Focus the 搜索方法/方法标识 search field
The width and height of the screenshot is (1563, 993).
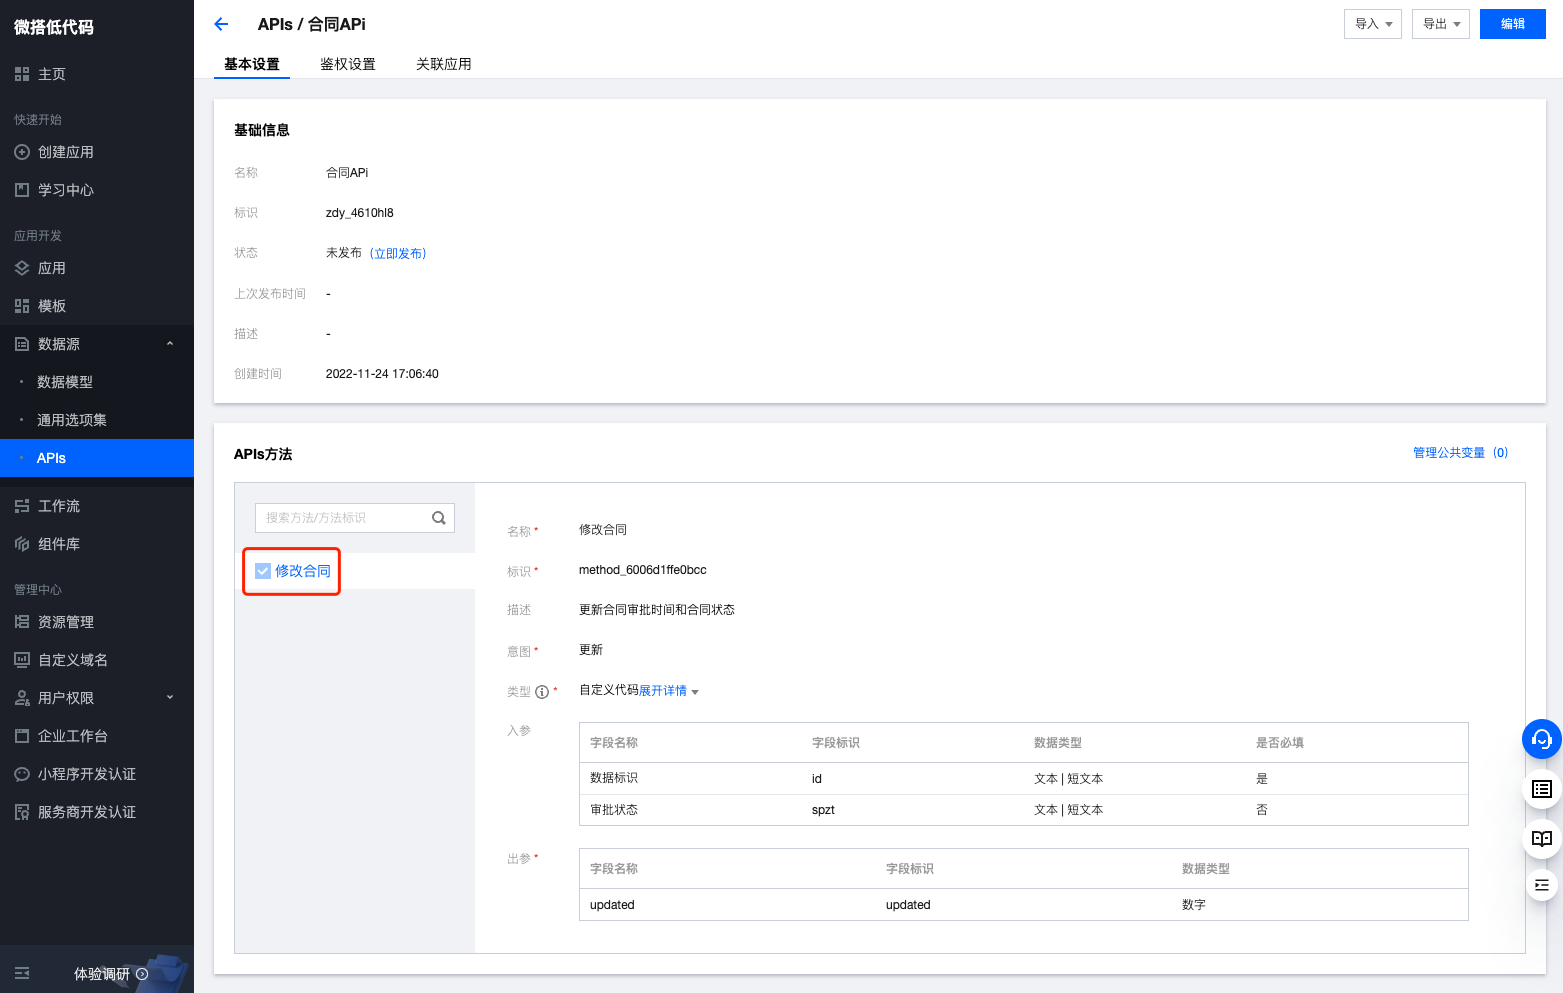(355, 518)
